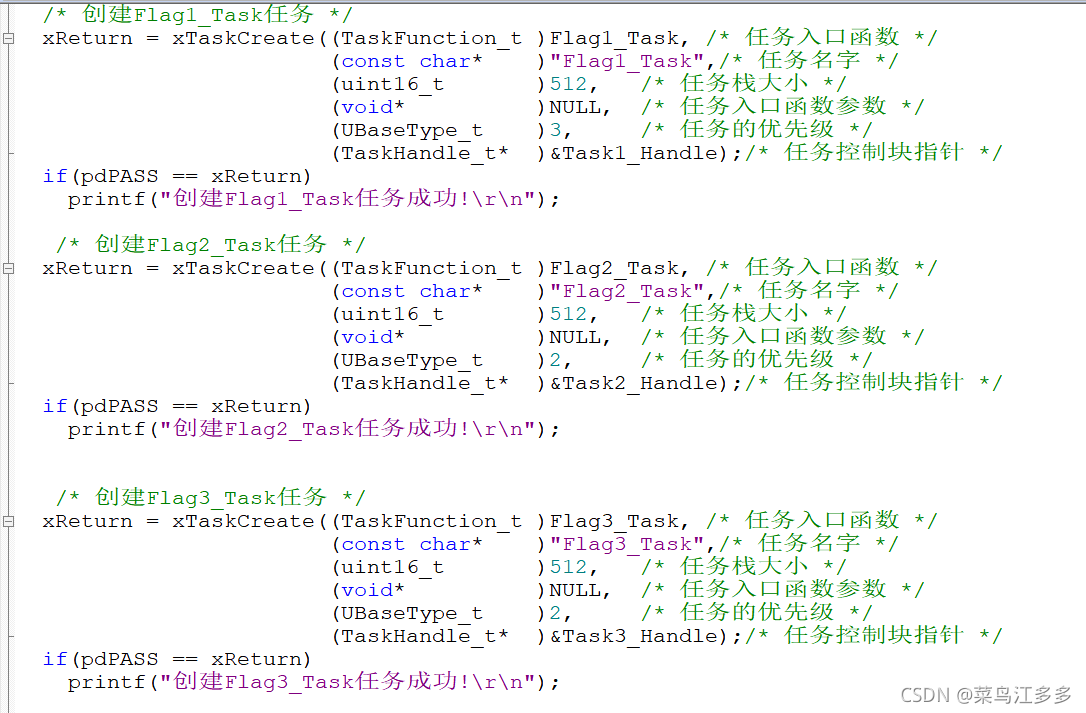Click stack size 512 in Flag1_Task block

(569, 85)
